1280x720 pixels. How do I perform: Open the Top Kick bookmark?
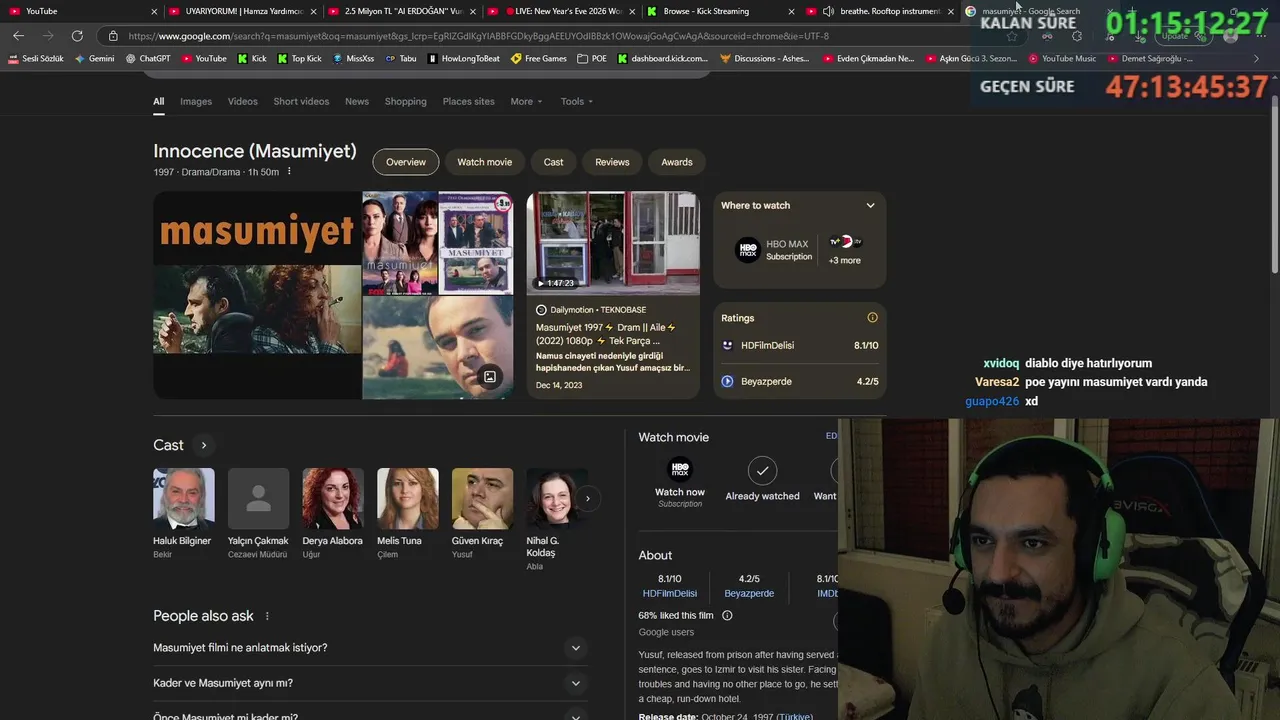pyautogui.click(x=299, y=59)
